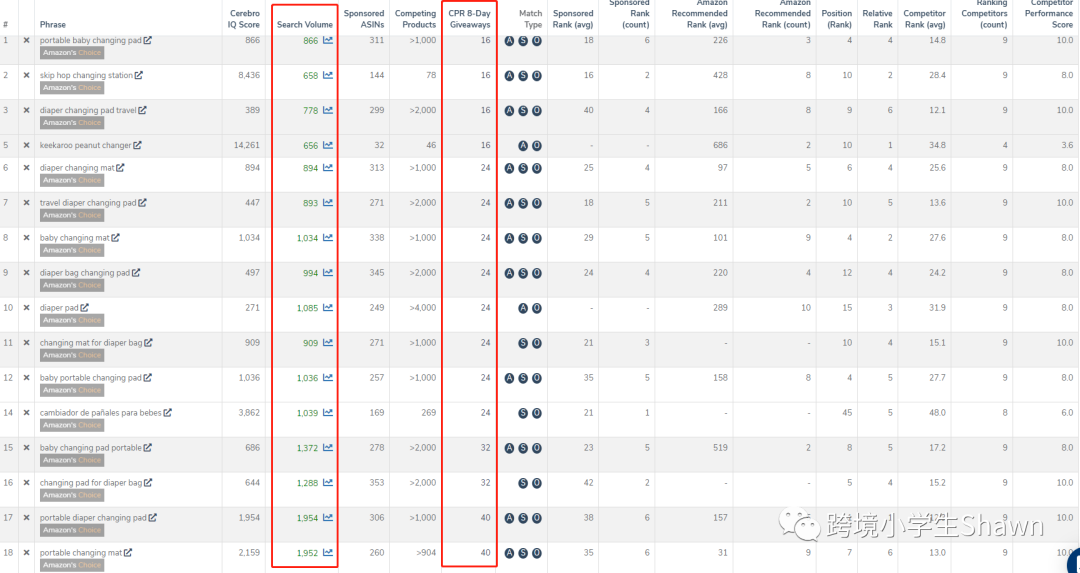Screen dimensions: 1080x573
Task: Sort by Competitor Rank (avg) column
Action: 924,19
